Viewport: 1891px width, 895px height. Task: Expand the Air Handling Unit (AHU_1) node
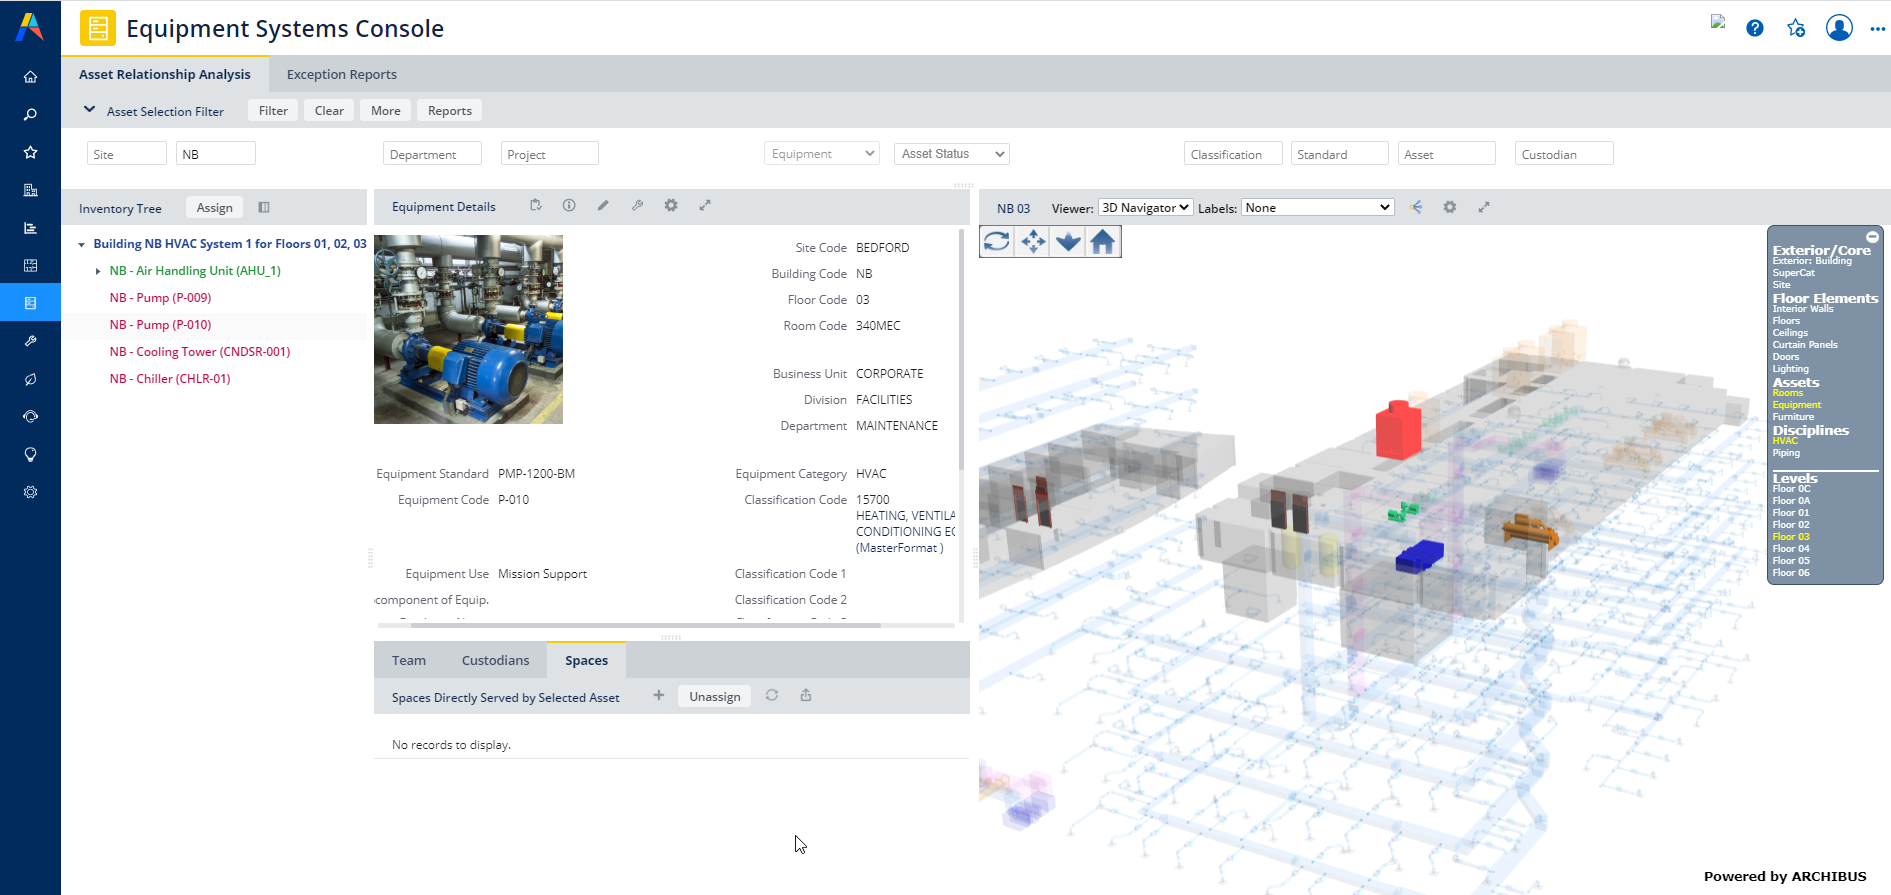click(x=98, y=271)
